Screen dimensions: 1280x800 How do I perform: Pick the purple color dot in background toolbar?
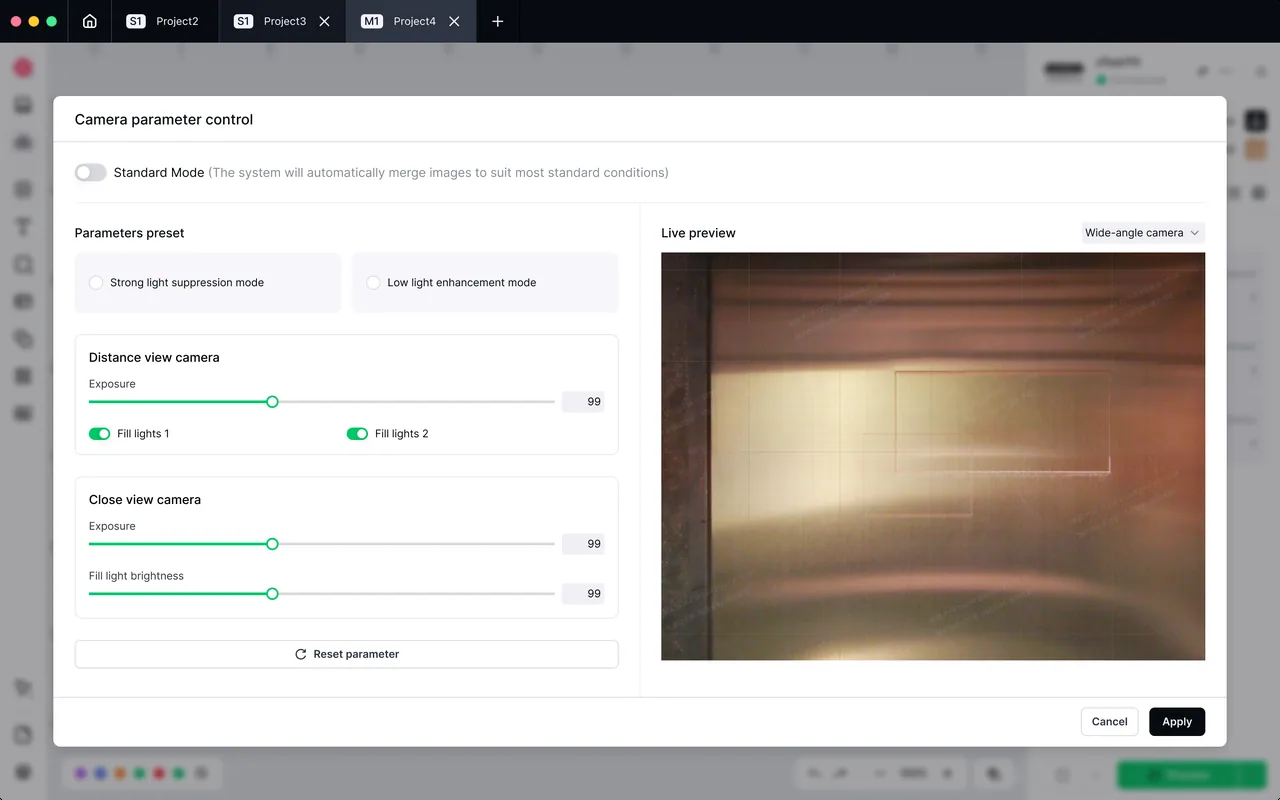pyautogui.click(x=81, y=773)
